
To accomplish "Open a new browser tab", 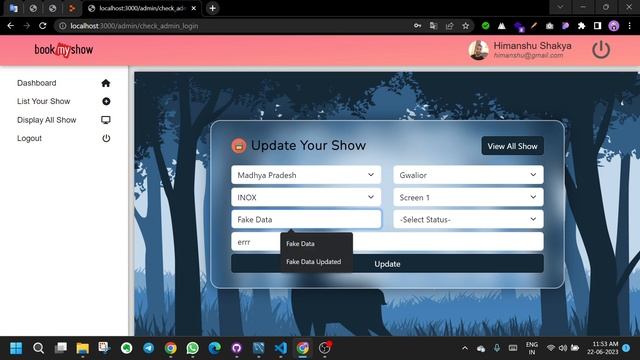I will tap(212, 8).
